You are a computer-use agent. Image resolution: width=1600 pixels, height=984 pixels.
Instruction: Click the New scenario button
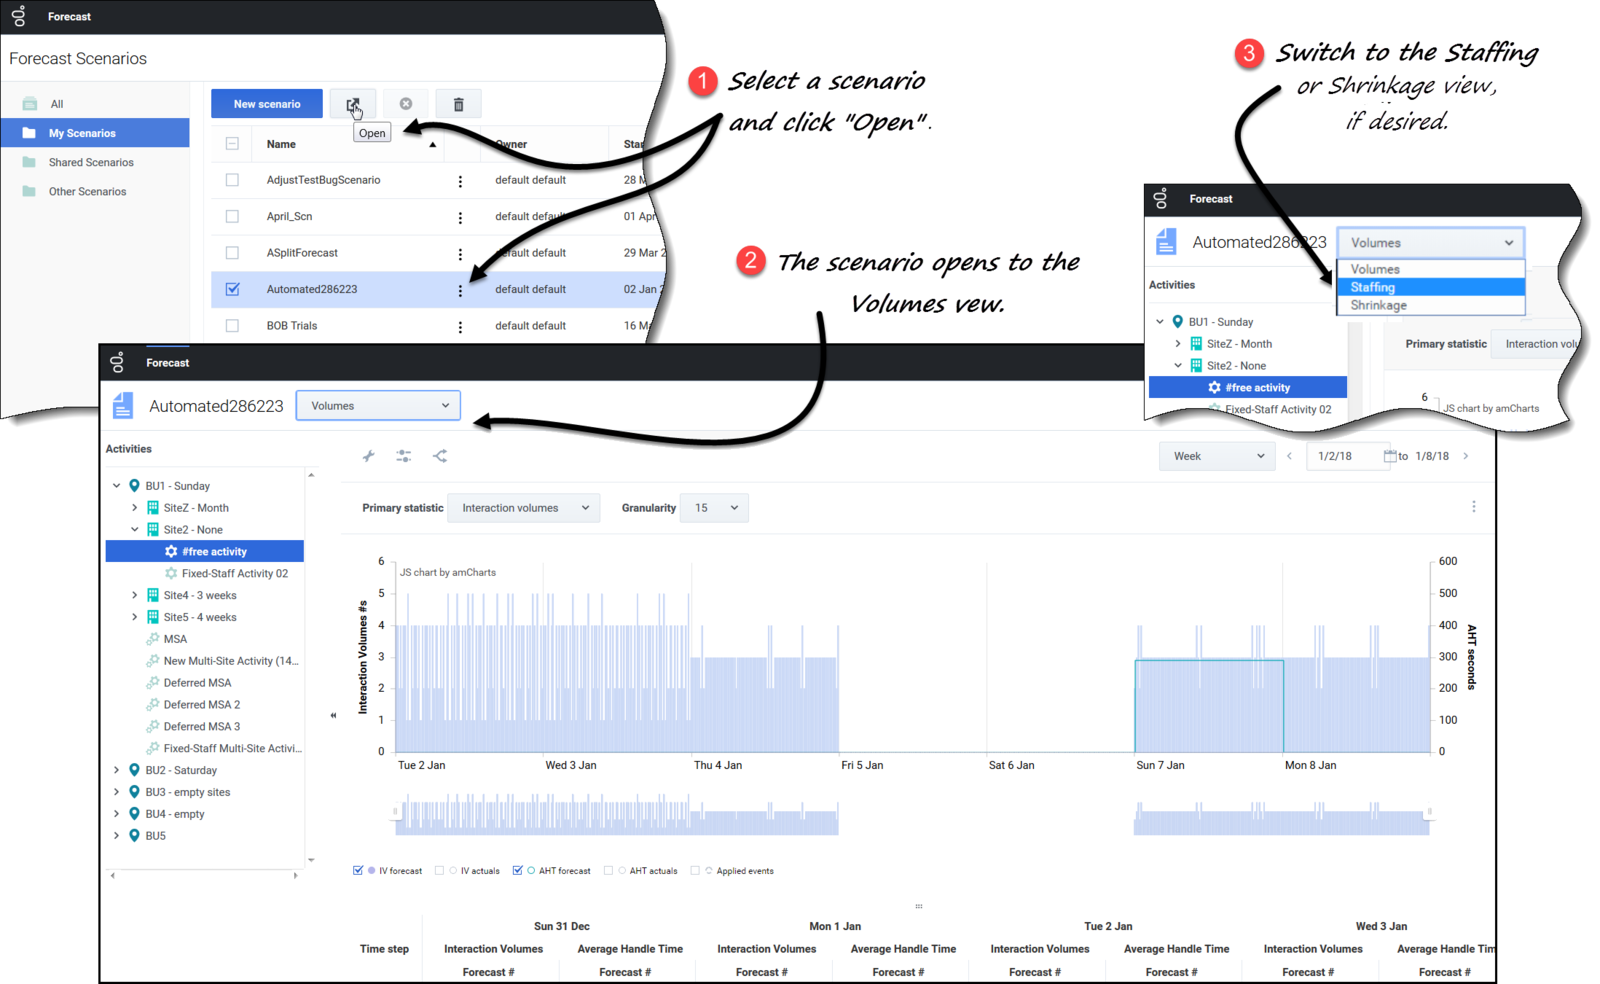[x=267, y=104]
